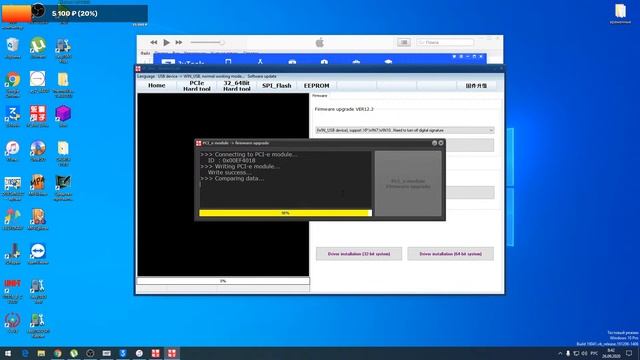Open the 3uTools blue desktop icon
This screenshot has width=640, height=360.
click(12, 116)
